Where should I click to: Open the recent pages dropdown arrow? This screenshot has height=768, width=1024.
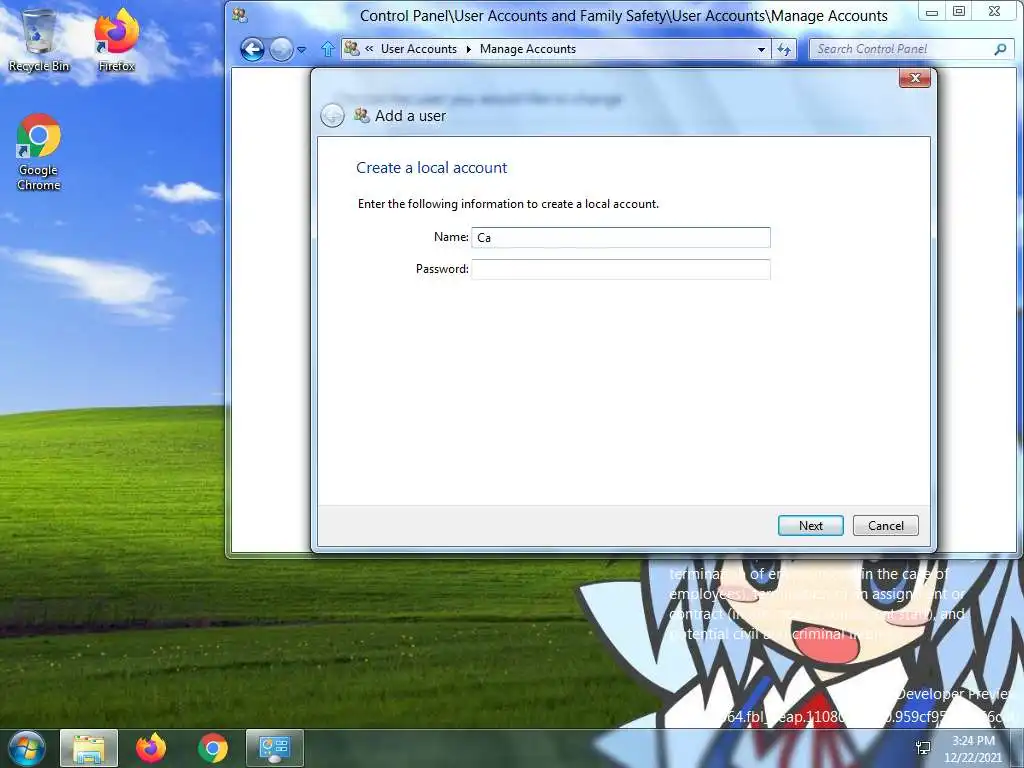click(302, 50)
